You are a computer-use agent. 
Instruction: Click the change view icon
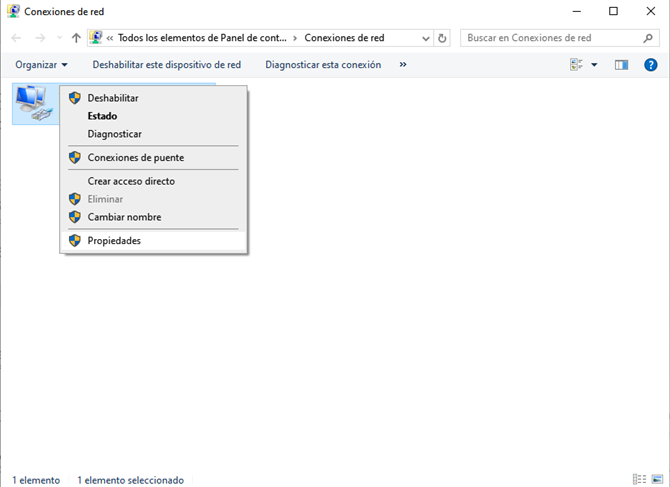coord(576,65)
